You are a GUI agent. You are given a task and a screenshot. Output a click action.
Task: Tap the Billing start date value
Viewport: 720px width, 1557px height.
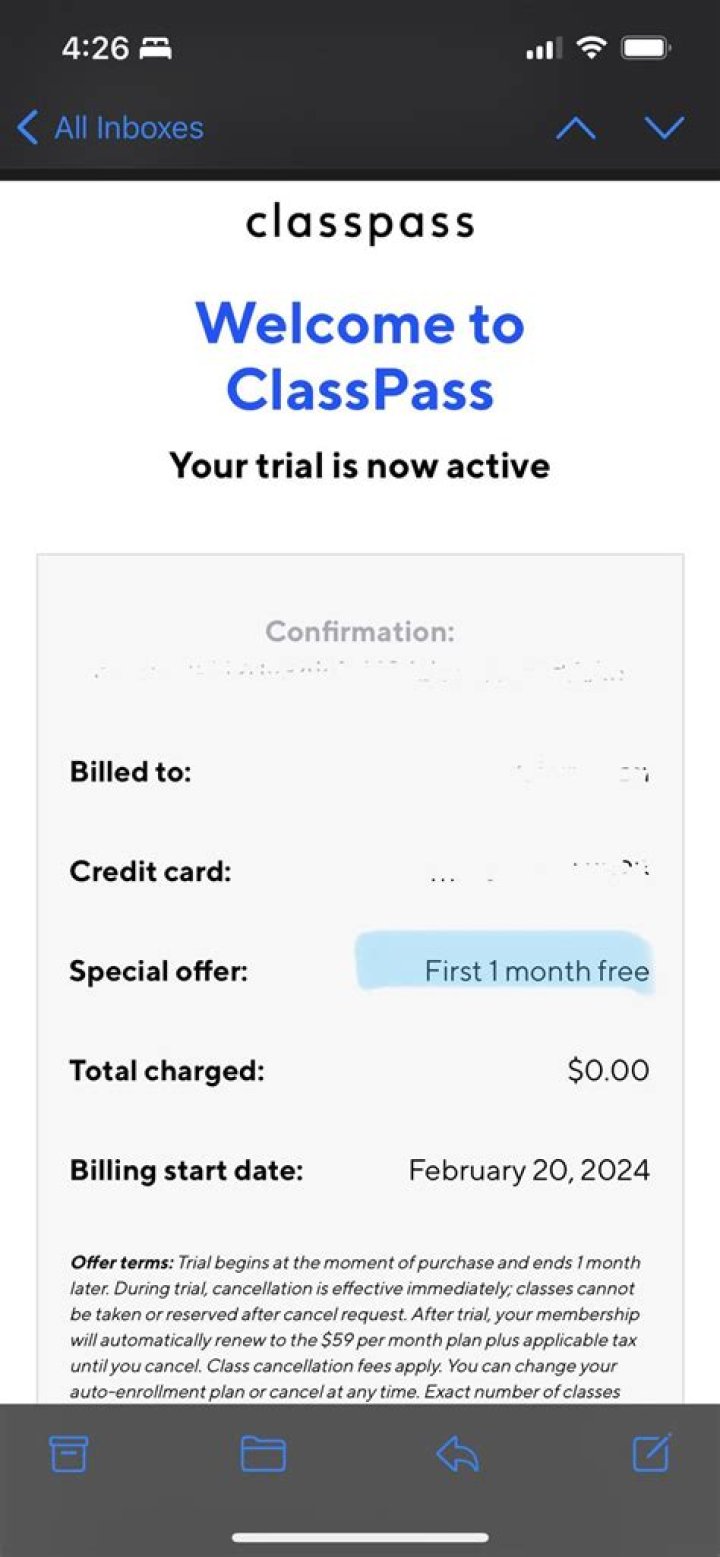(x=529, y=1170)
